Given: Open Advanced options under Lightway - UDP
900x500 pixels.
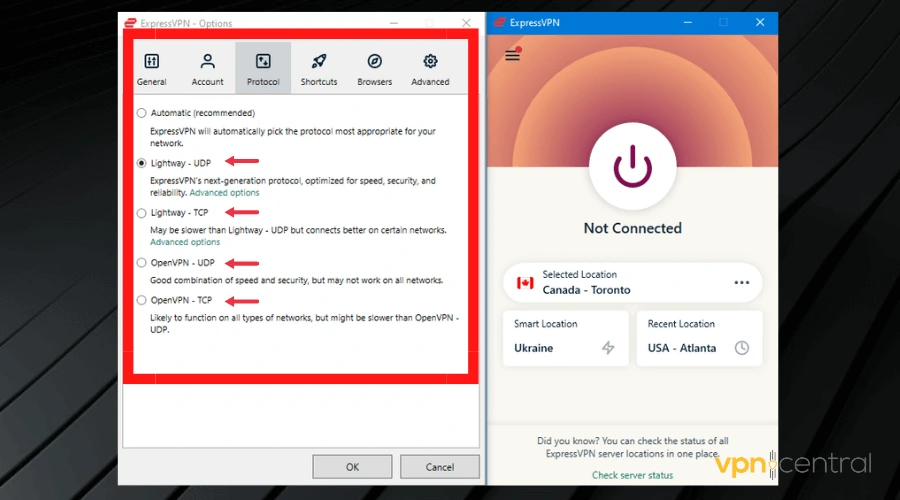Looking at the screenshot, I should (x=224, y=193).
